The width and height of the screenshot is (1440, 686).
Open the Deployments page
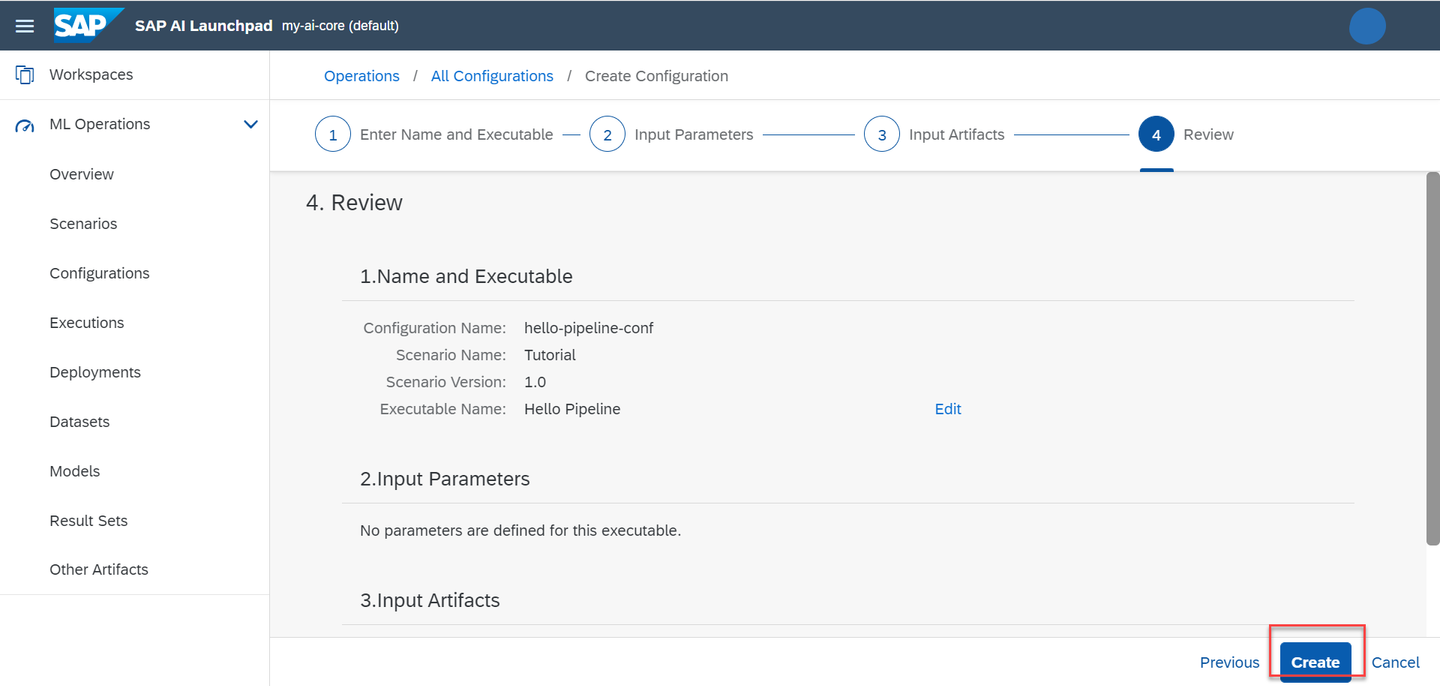click(x=95, y=372)
